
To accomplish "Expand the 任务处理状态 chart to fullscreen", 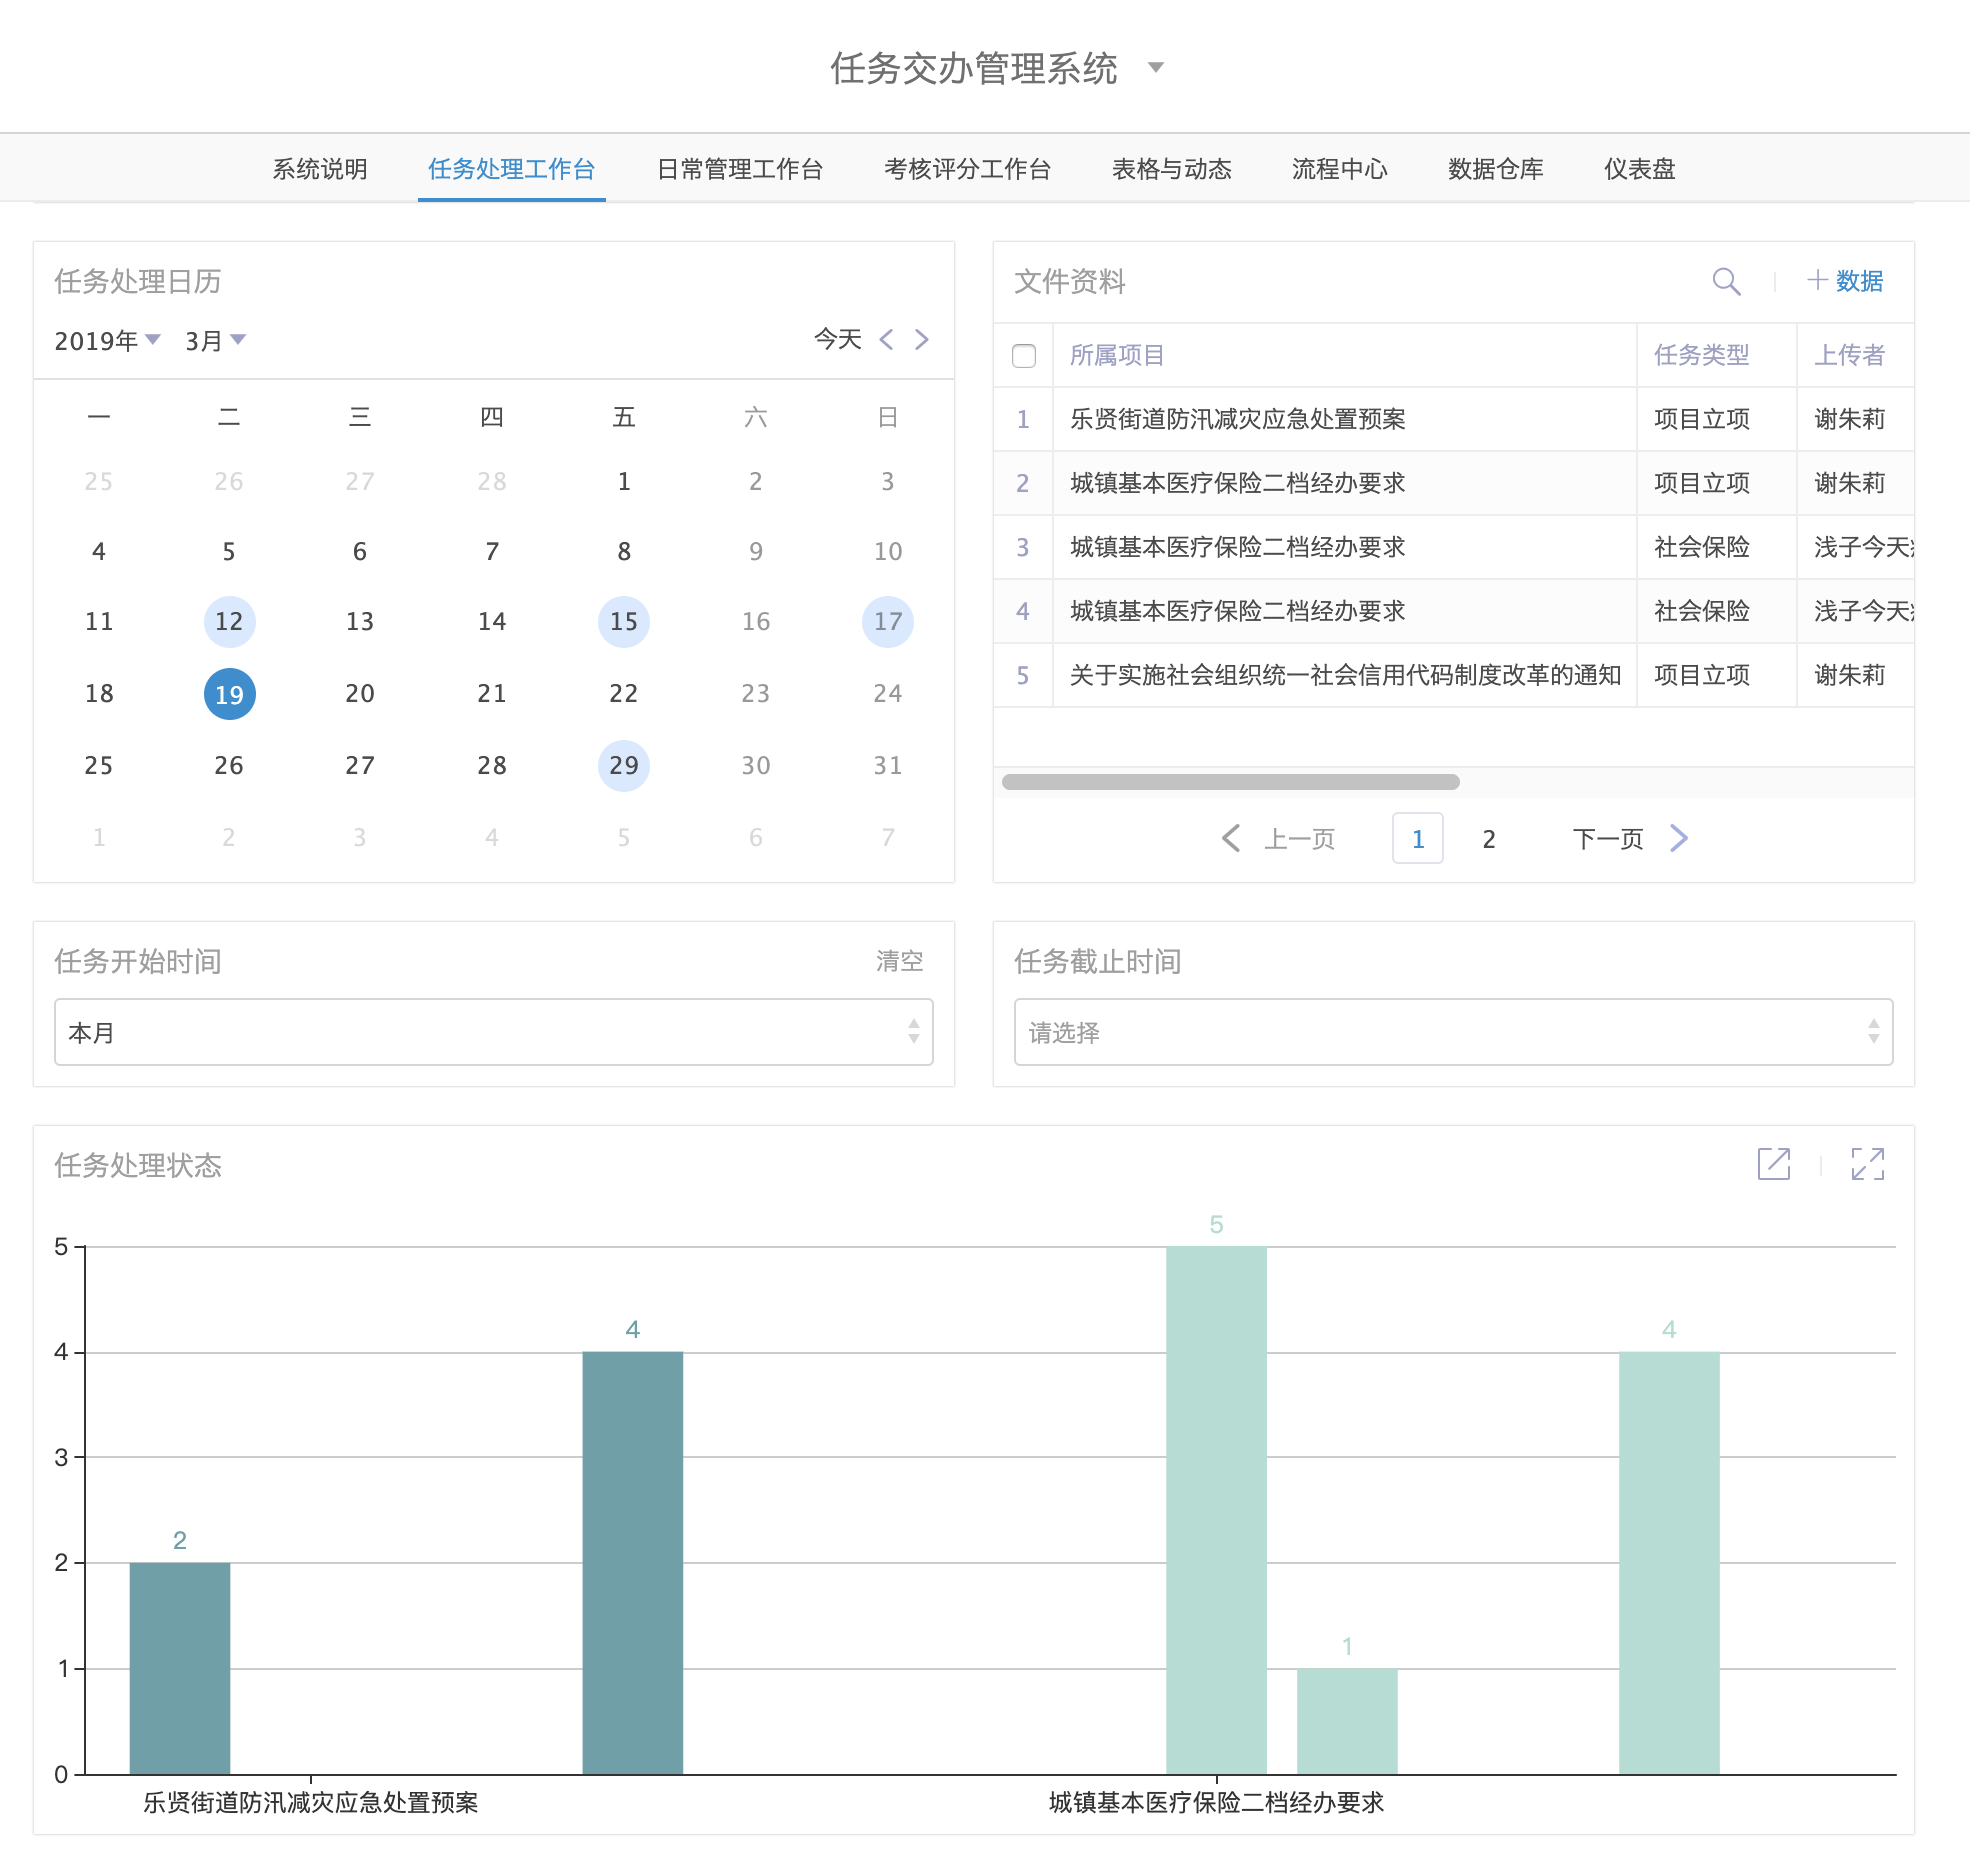I will (1867, 1164).
